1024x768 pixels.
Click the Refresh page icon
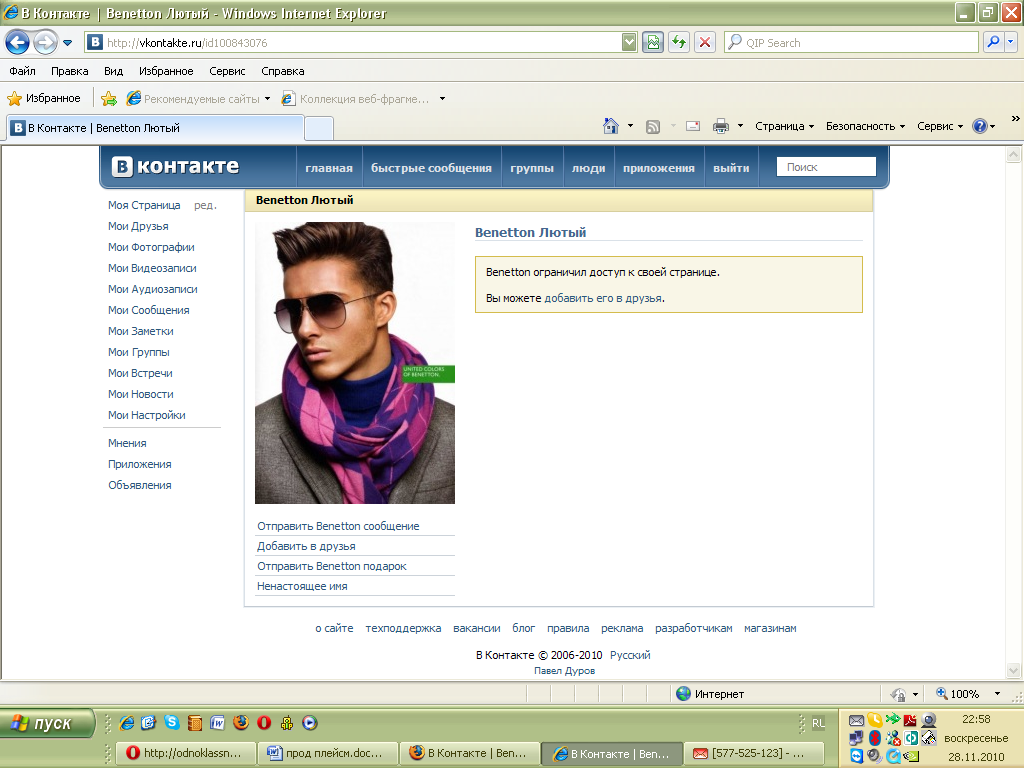click(x=679, y=42)
